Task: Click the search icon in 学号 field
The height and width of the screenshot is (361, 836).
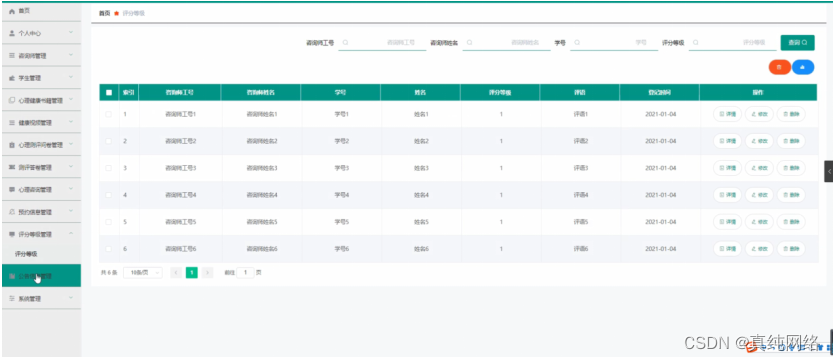Action: 577,42
